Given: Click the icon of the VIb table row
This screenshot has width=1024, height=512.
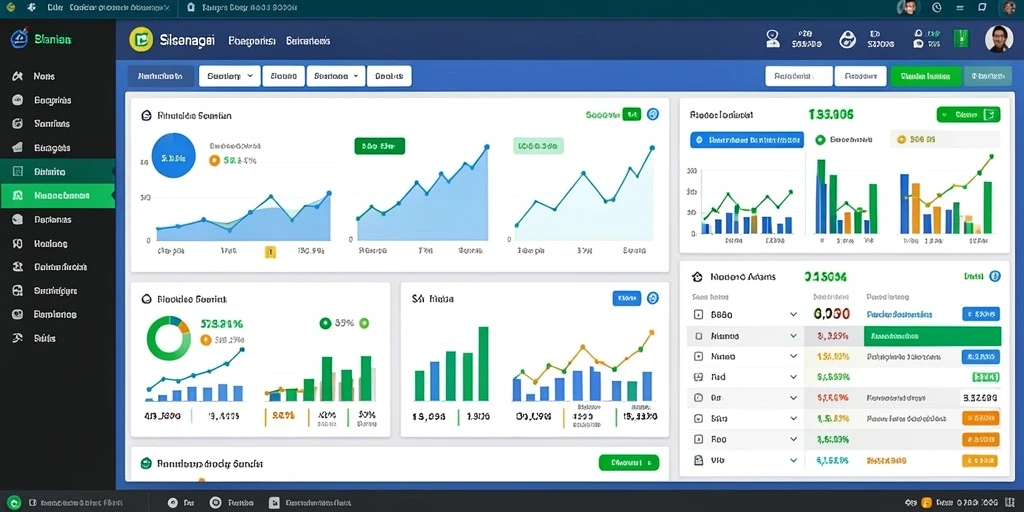Looking at the screenshot, I should [x=698, y=460].
